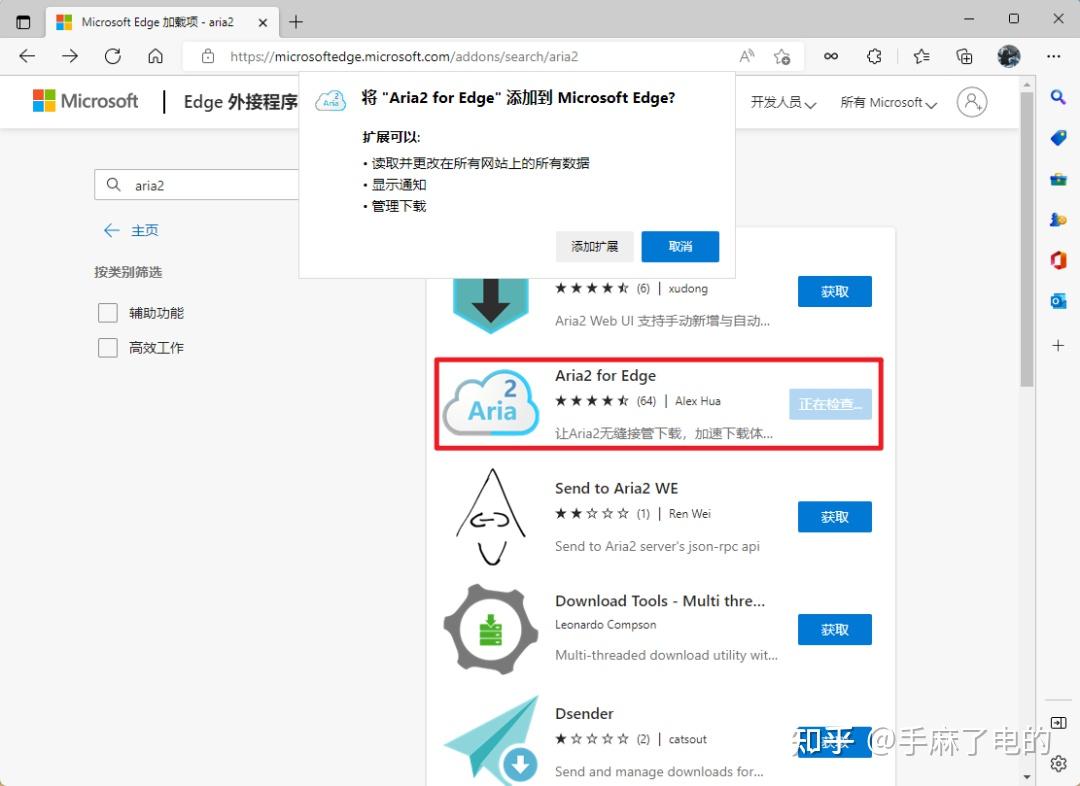Click Dsender paper plane thumbnail
The image size is (1080, 786).
(491, 741)
